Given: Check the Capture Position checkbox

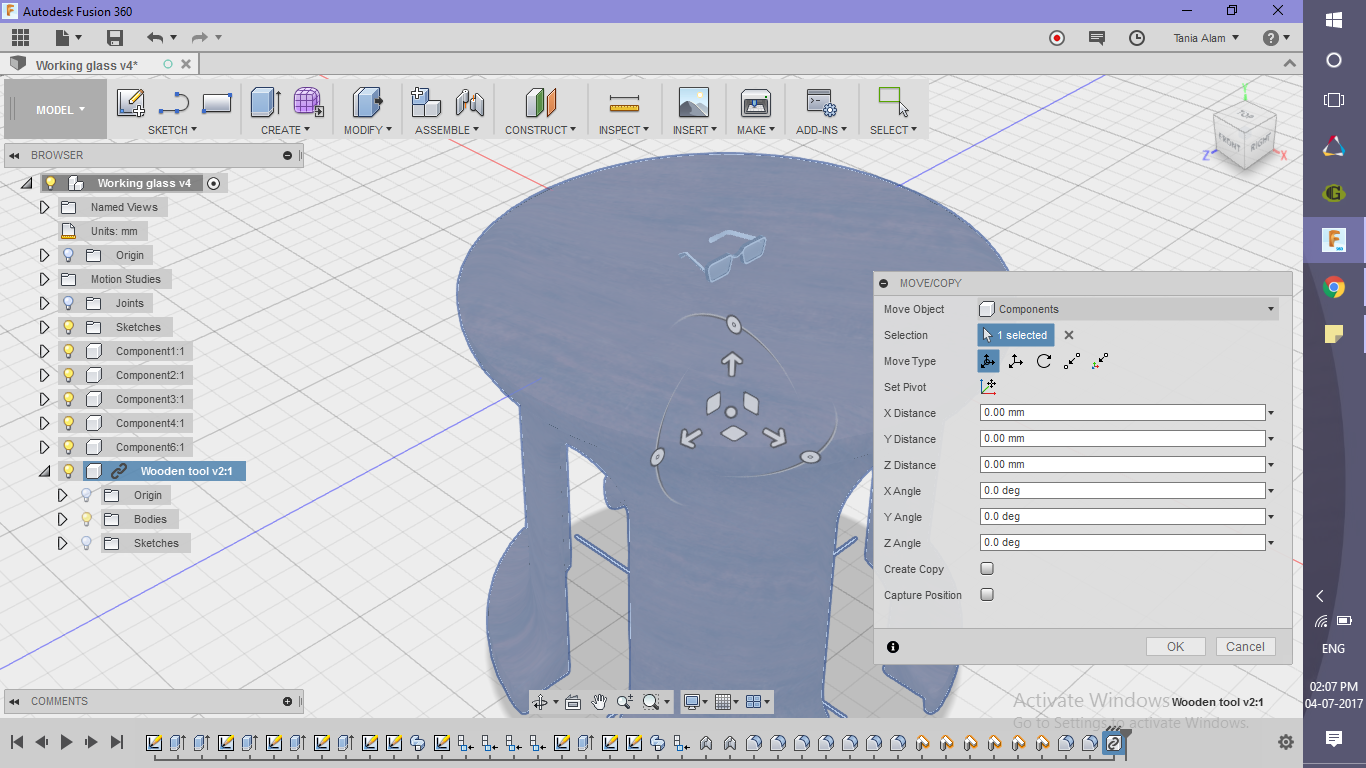Looking at the screenshot, I should point(987,595).
